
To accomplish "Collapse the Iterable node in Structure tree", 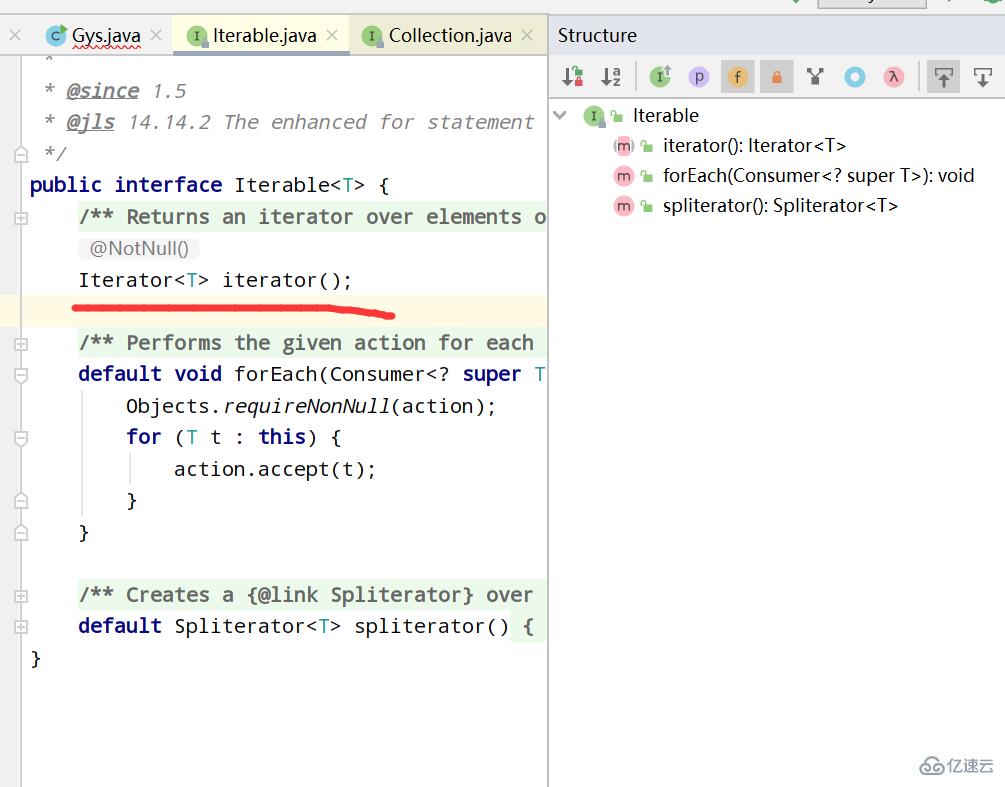I will click(563, 116).
